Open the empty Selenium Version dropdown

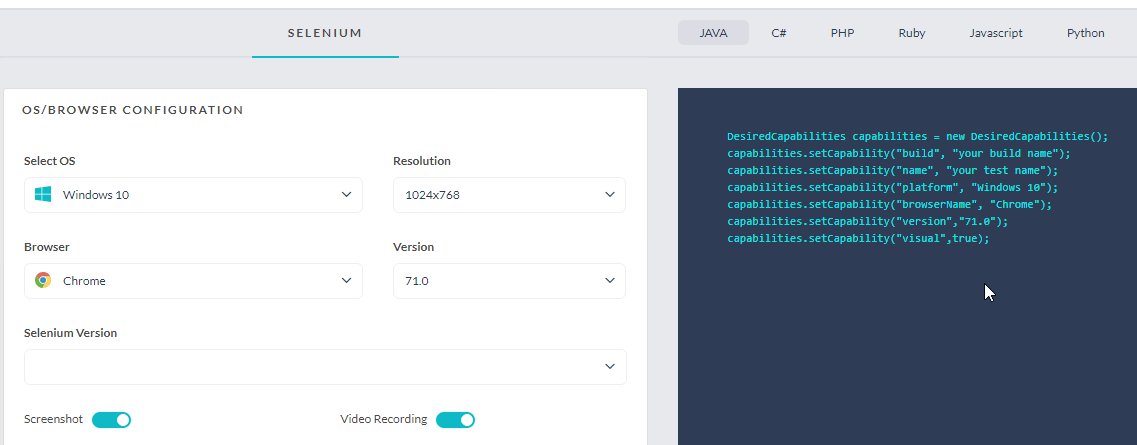coord(325,367)
